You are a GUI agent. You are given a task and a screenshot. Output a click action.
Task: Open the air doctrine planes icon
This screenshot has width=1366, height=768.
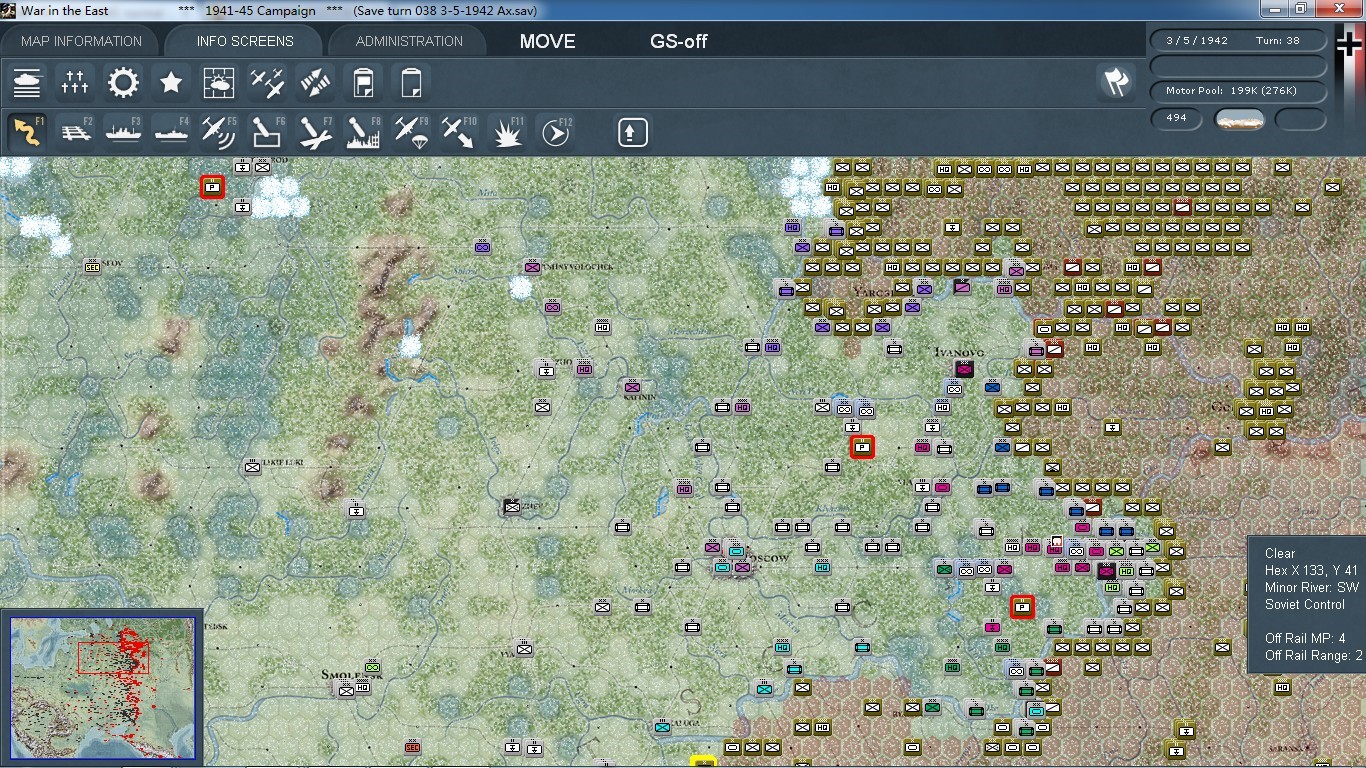pyautogui.click(x=267, y=83)
